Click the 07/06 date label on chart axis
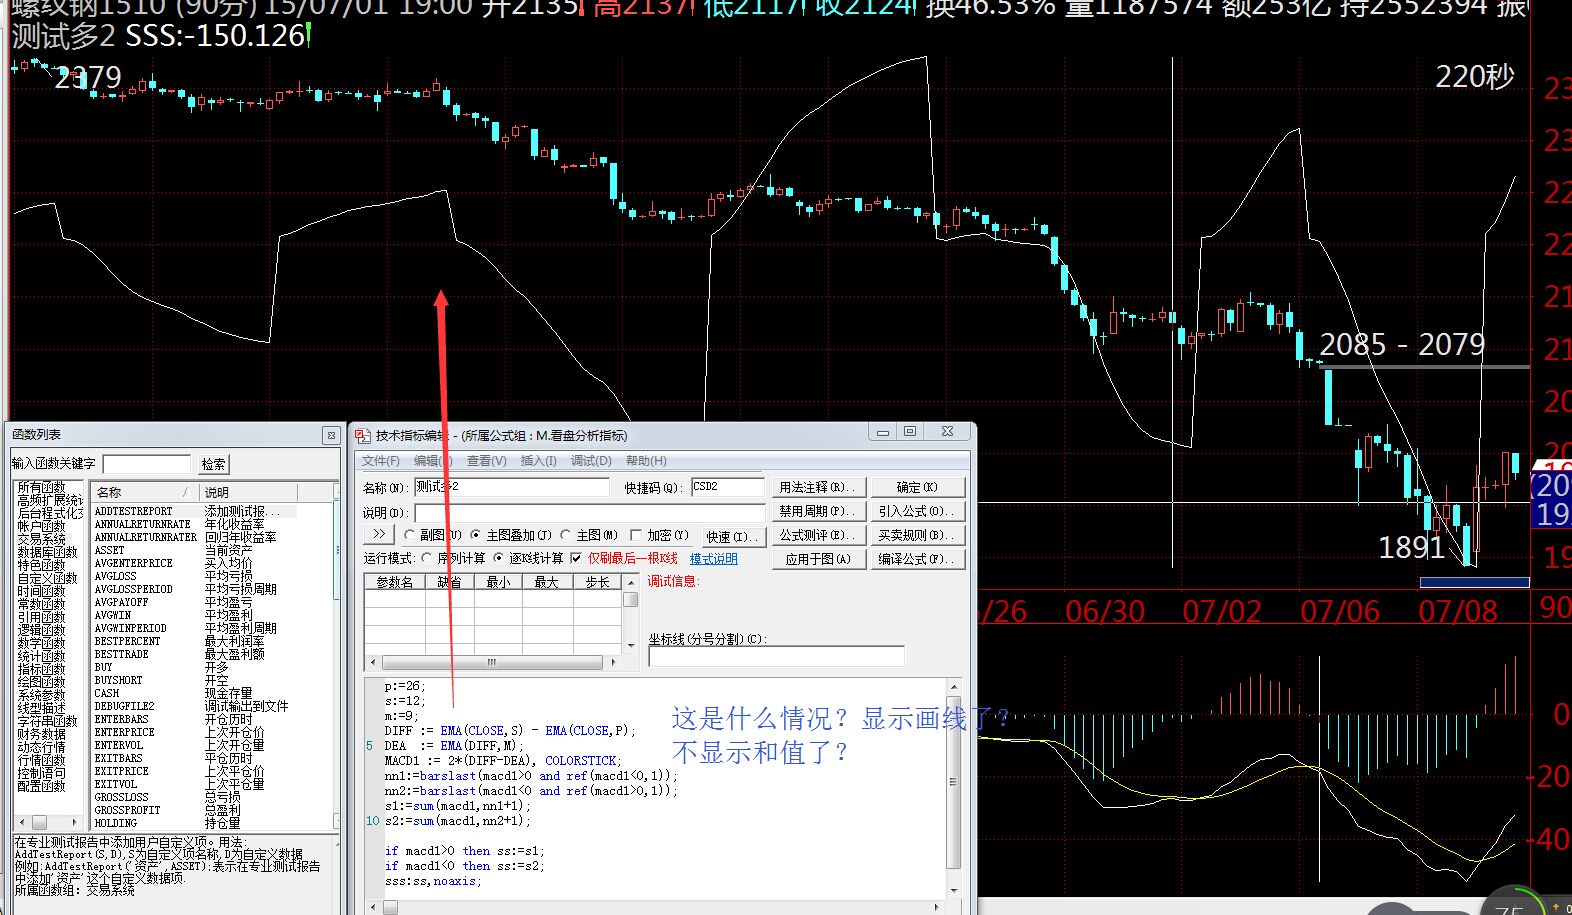This screenshot has height=915, width=1572. pyautogui.click(x=1339, y=611)
